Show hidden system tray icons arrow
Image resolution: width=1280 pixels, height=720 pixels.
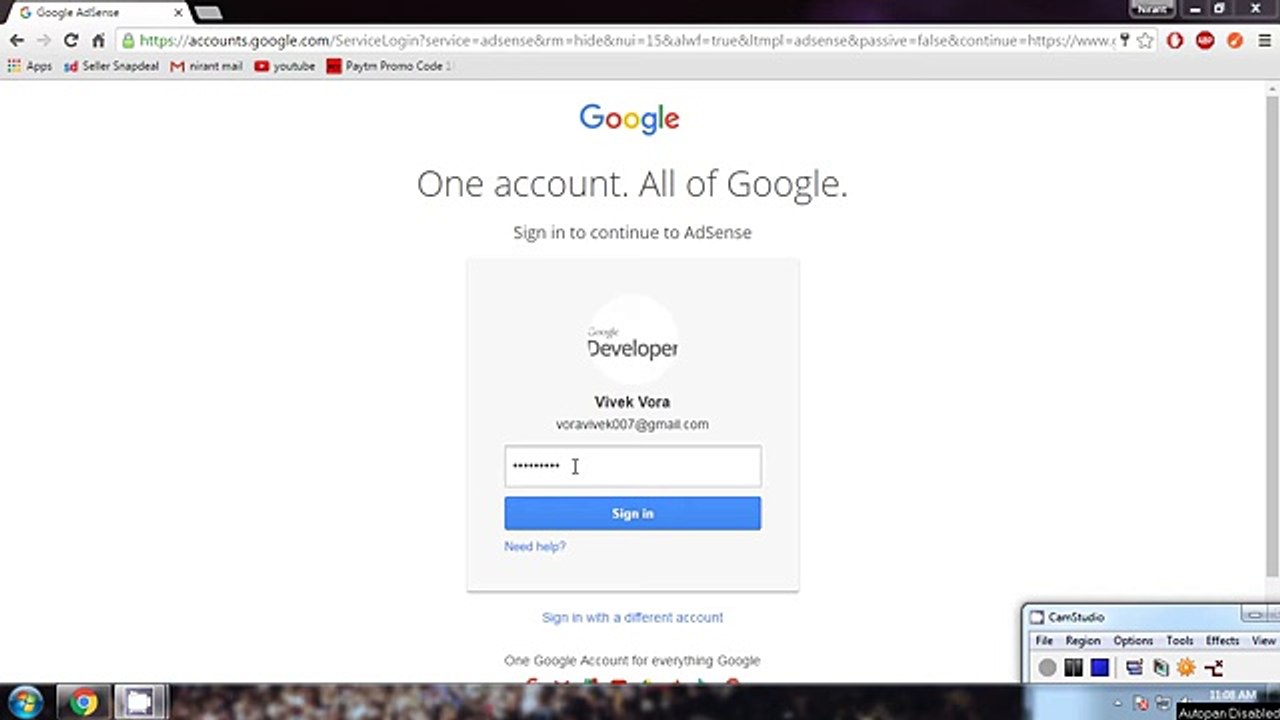pyautogui.click(x=1118, y=703)
